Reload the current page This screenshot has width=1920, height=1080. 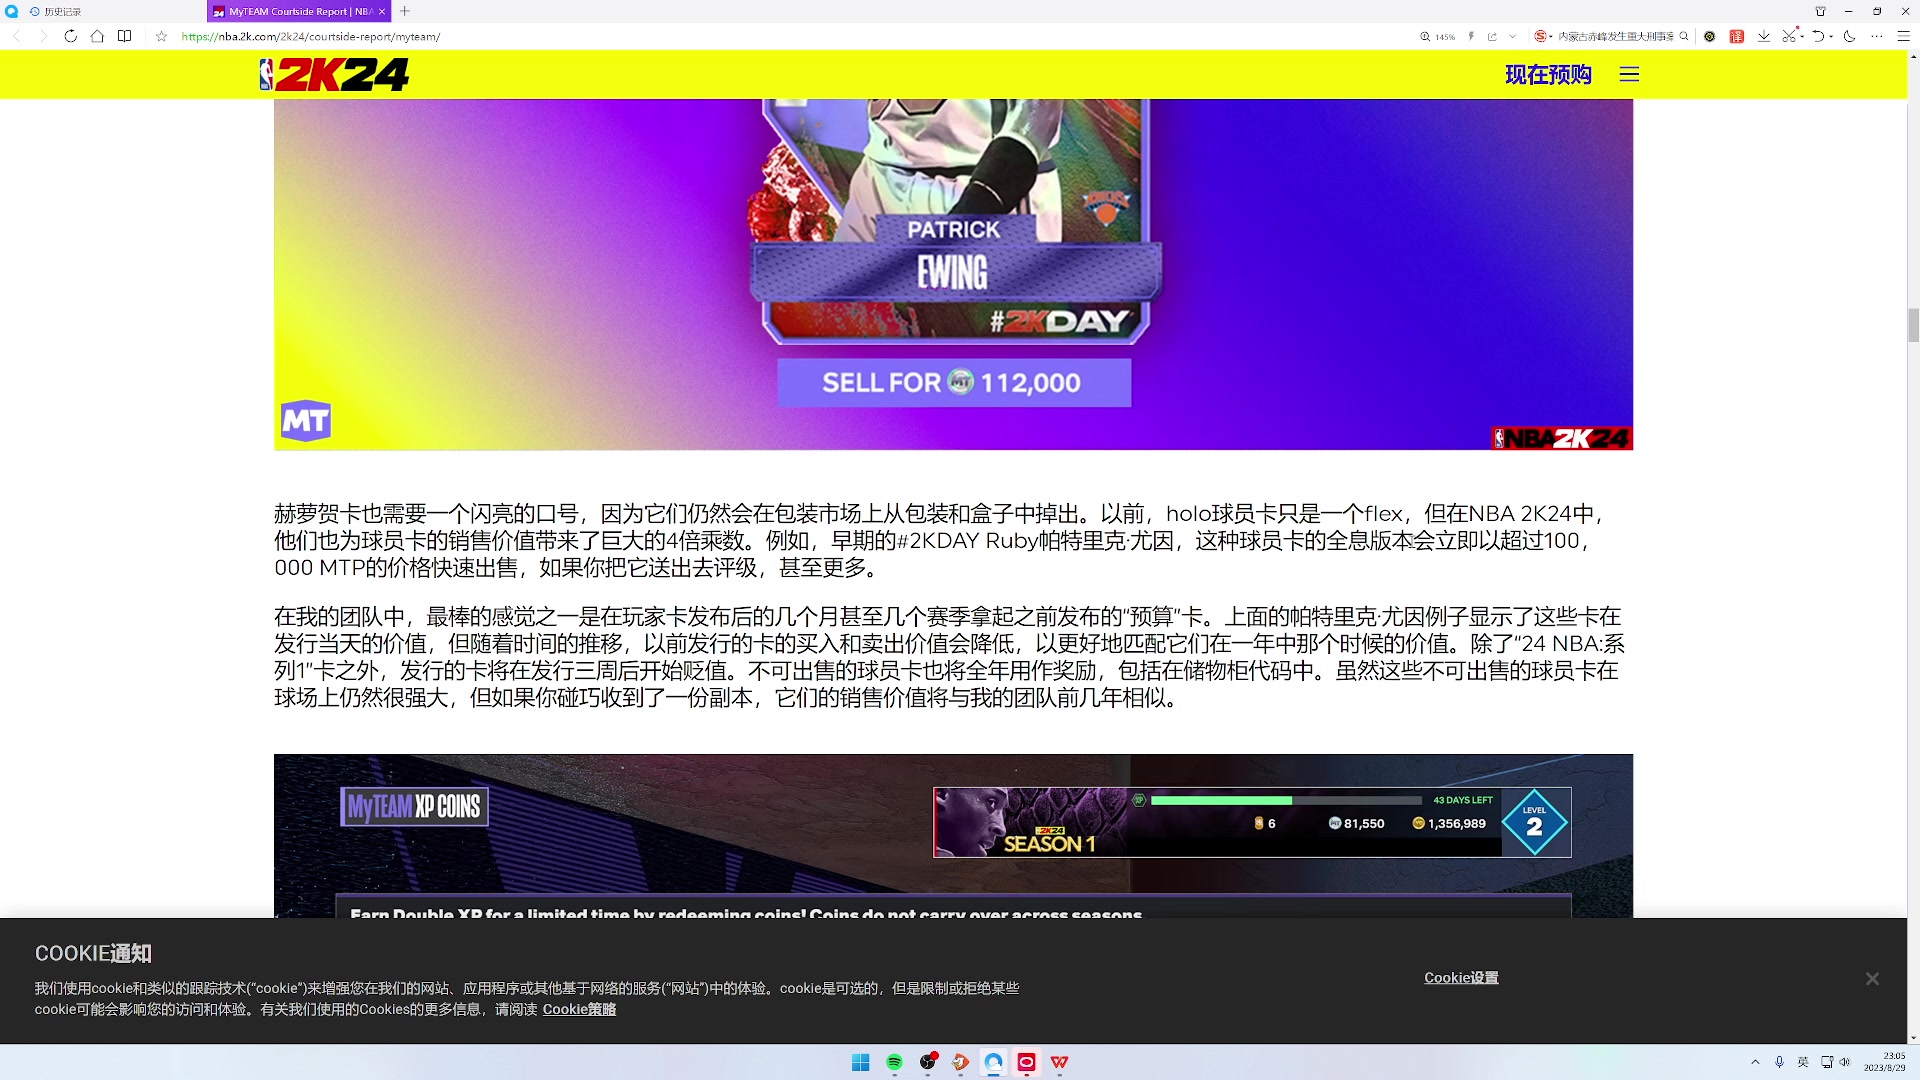(70, 36)
